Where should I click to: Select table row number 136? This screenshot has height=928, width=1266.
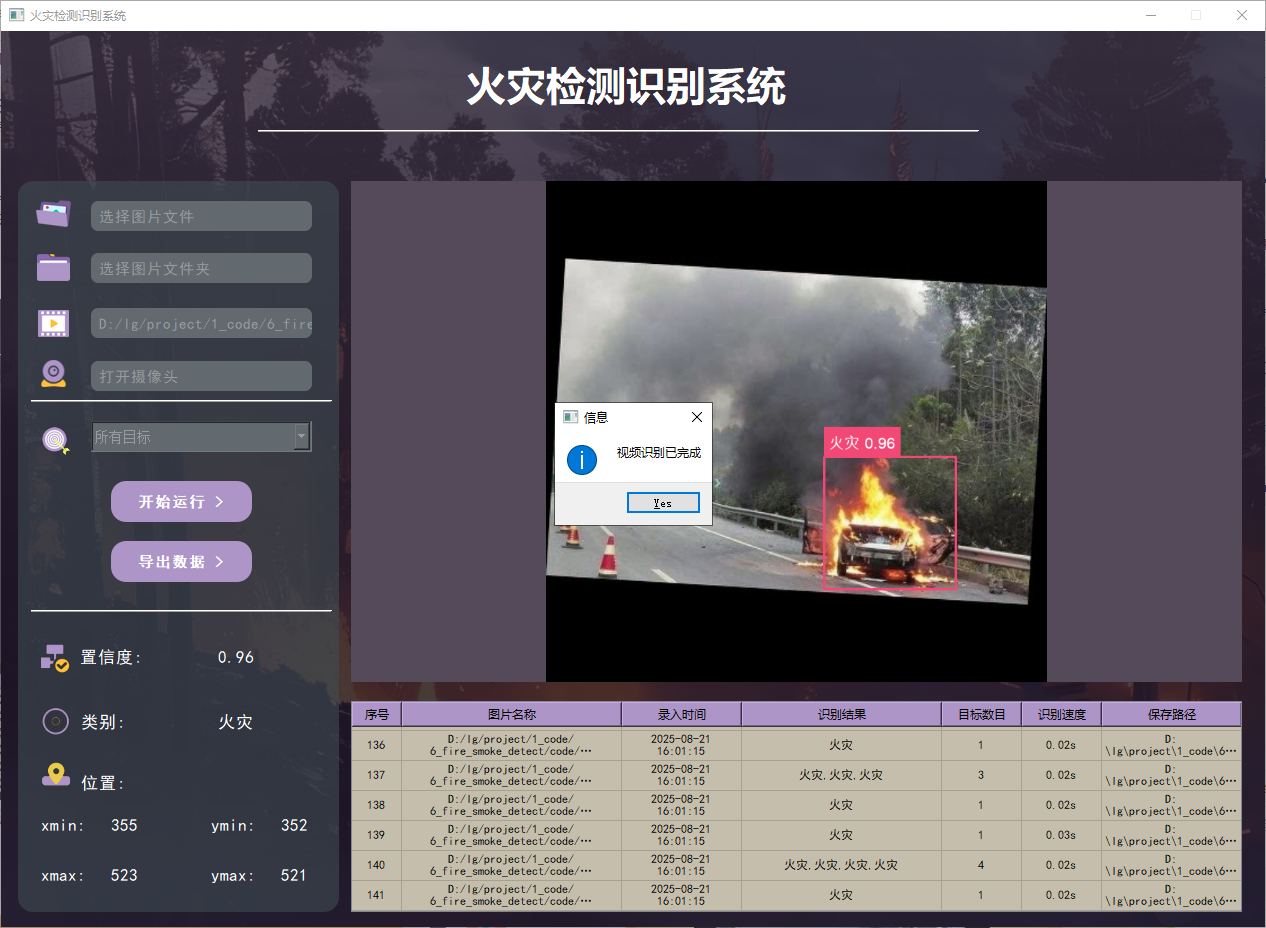pyautogui.click(x=796, y=745)
